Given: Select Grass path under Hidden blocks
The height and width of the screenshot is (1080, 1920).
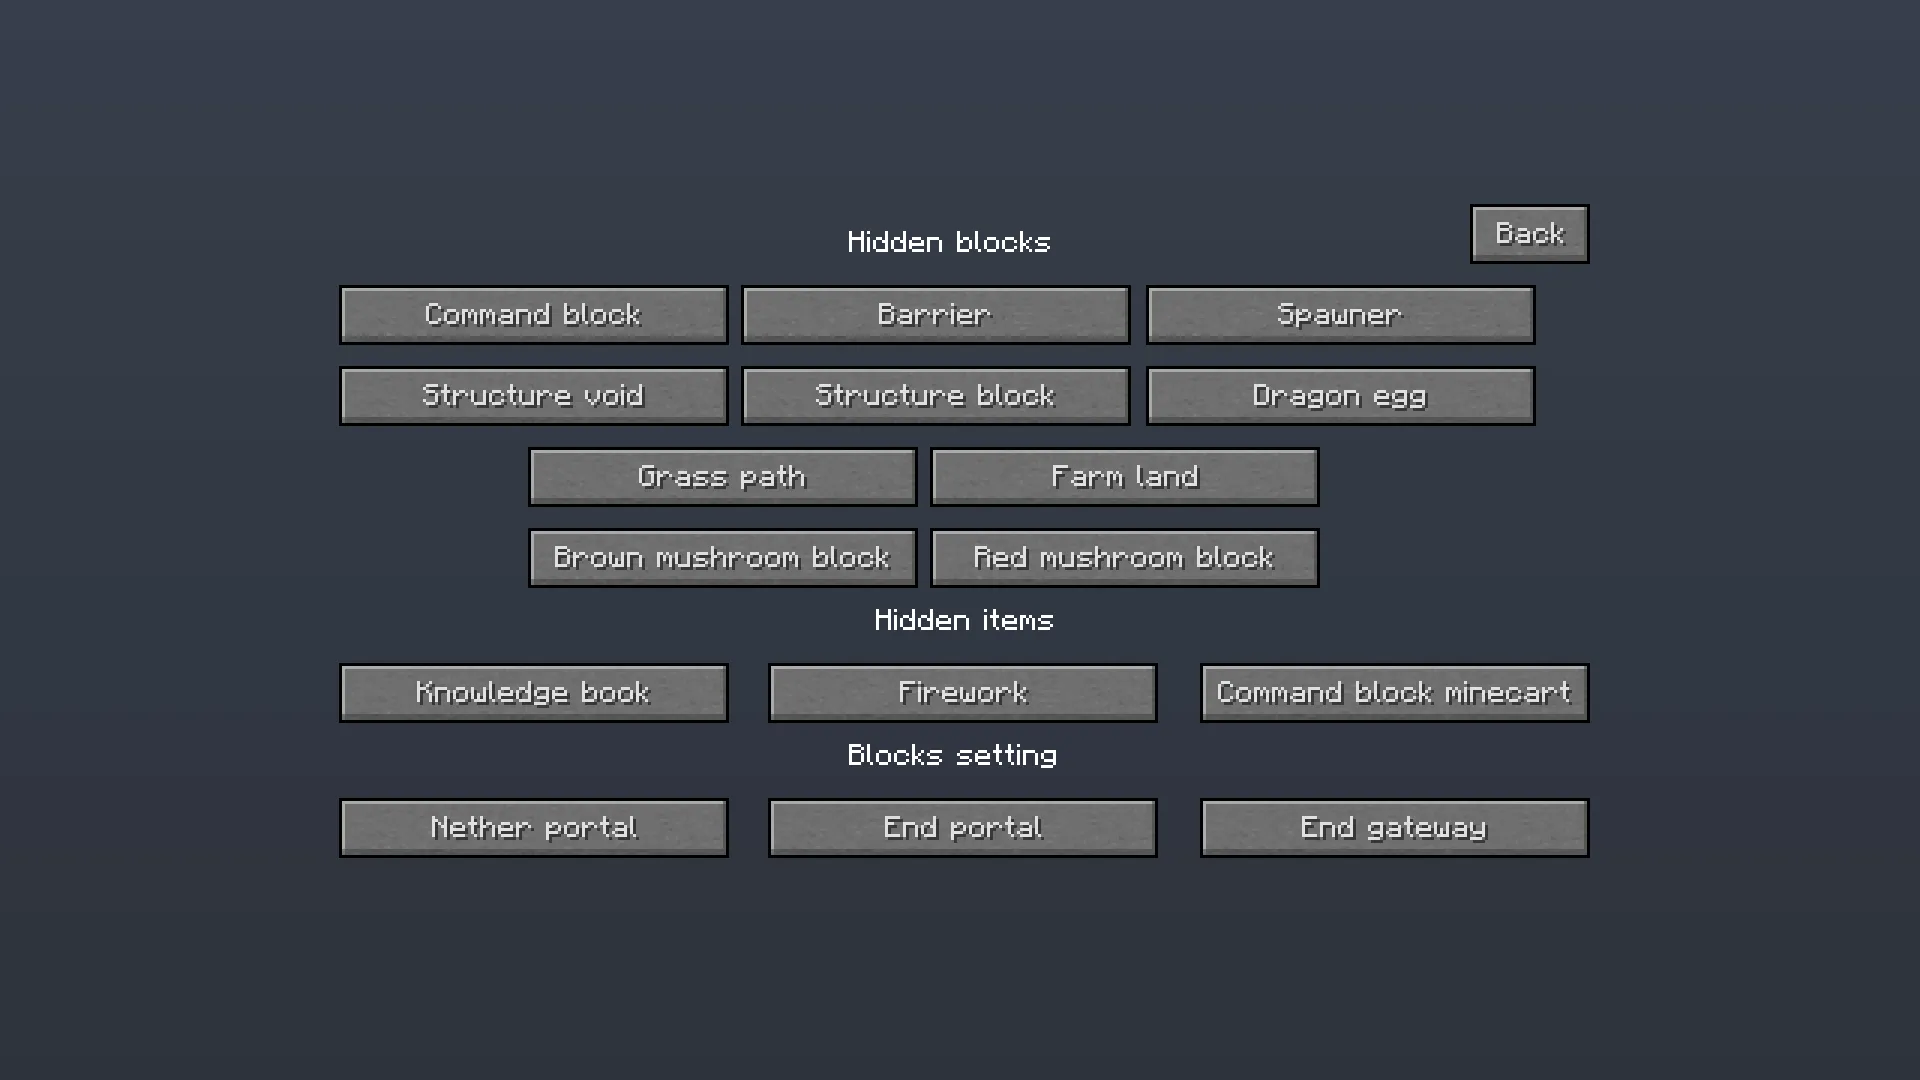Looking at the screenshot, I should 722,476.
